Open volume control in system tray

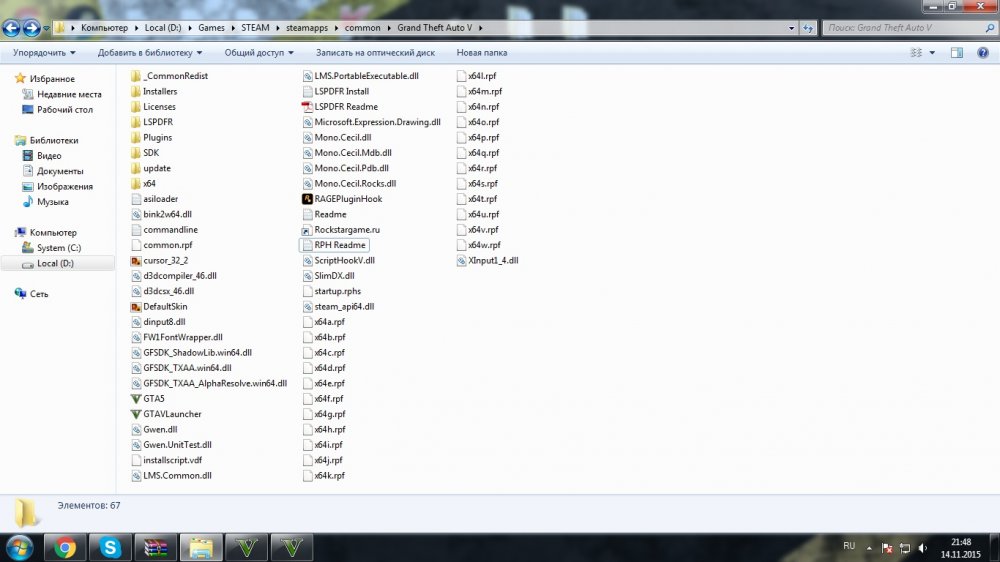pyautogui.click(x=922, y=548)
